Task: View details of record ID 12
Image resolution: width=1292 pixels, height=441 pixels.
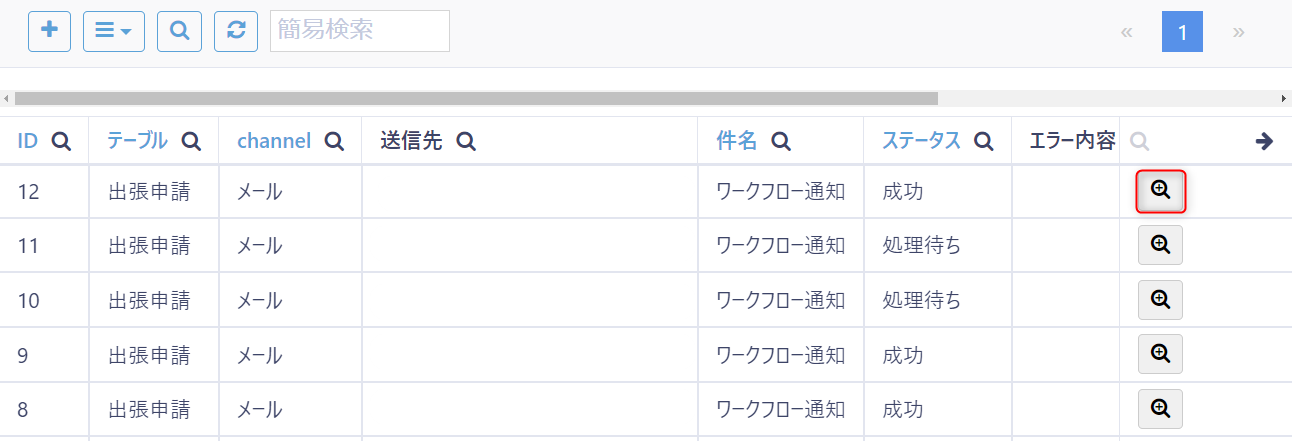Action: pyautogui.click(x=1160, y=190)
